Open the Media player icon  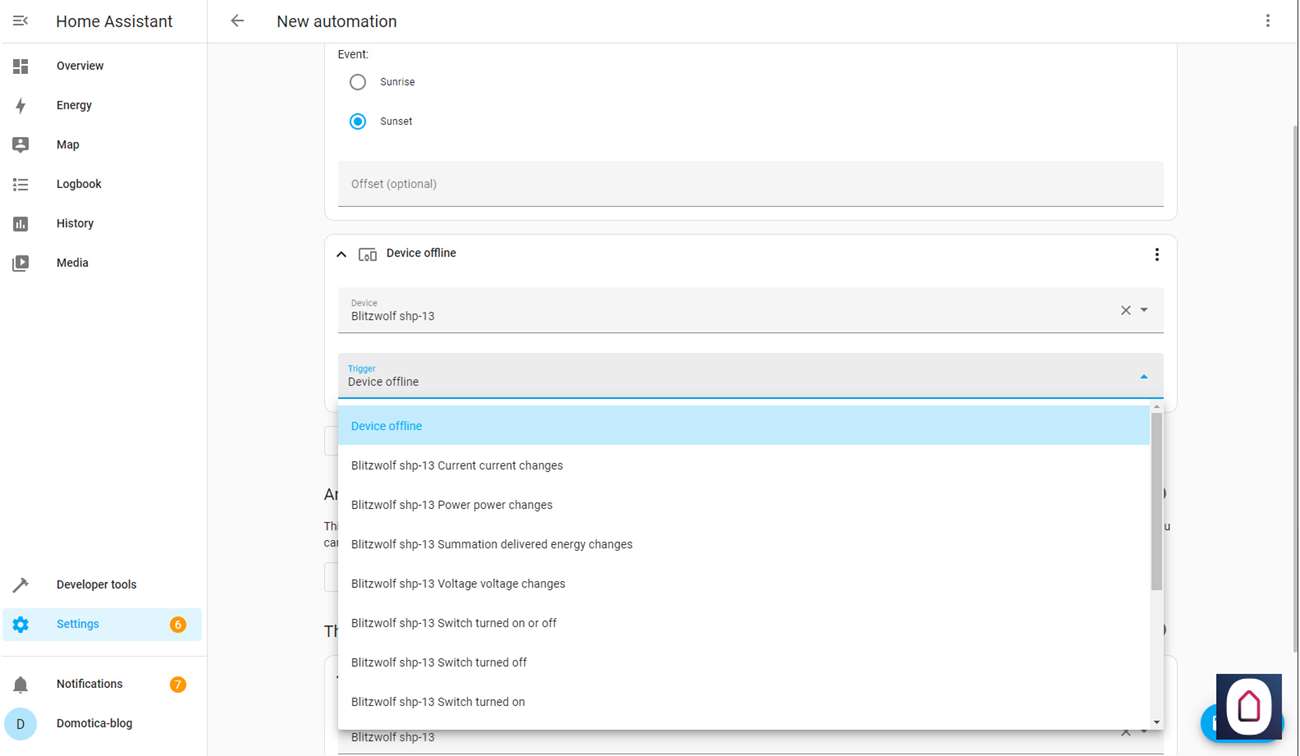tap(20, 263)
